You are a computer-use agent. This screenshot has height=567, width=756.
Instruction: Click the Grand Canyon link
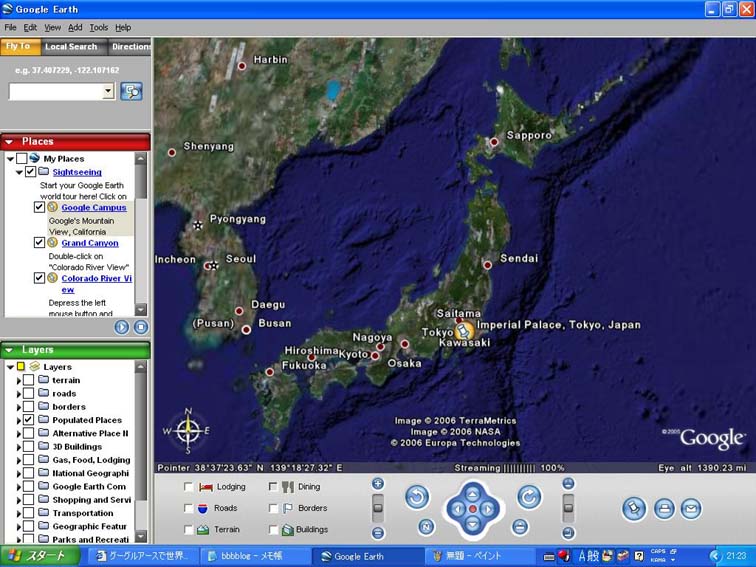90,243
